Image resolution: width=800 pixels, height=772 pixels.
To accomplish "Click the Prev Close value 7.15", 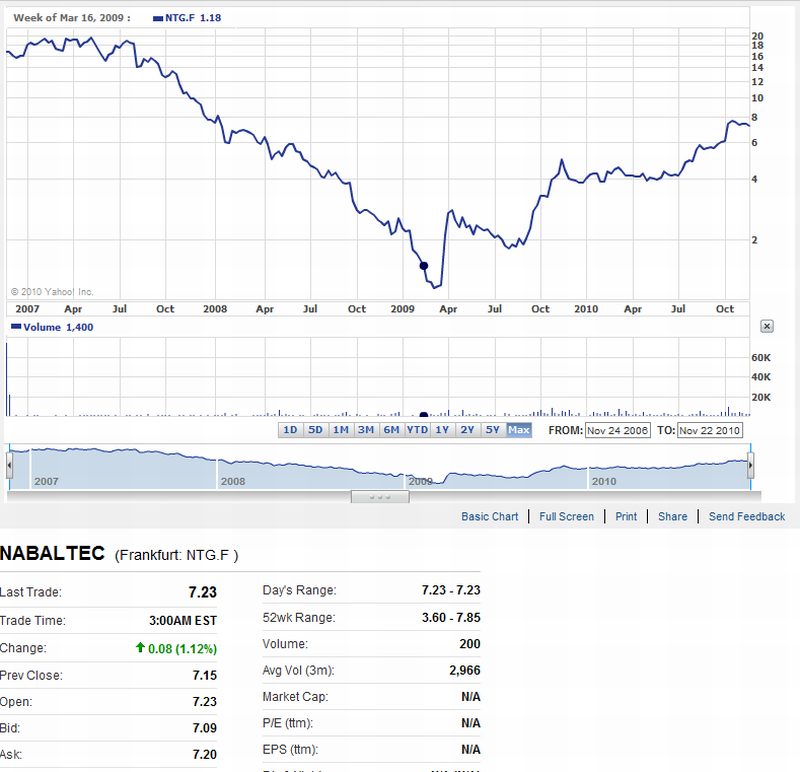I will pyautogui.click(x=205, y=675).
